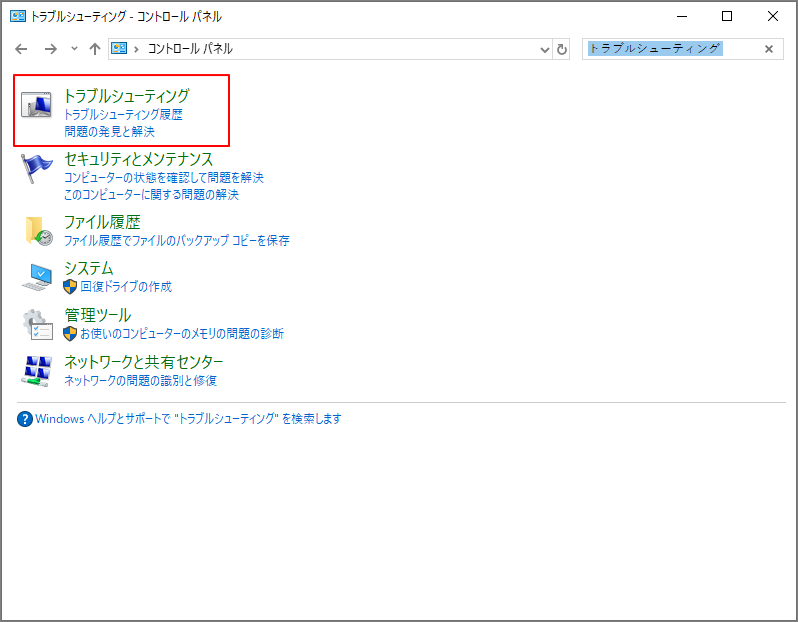Open トラブルシューティング履歴 link
This screenshot has width=798, height=622.
tap(123, 115)
